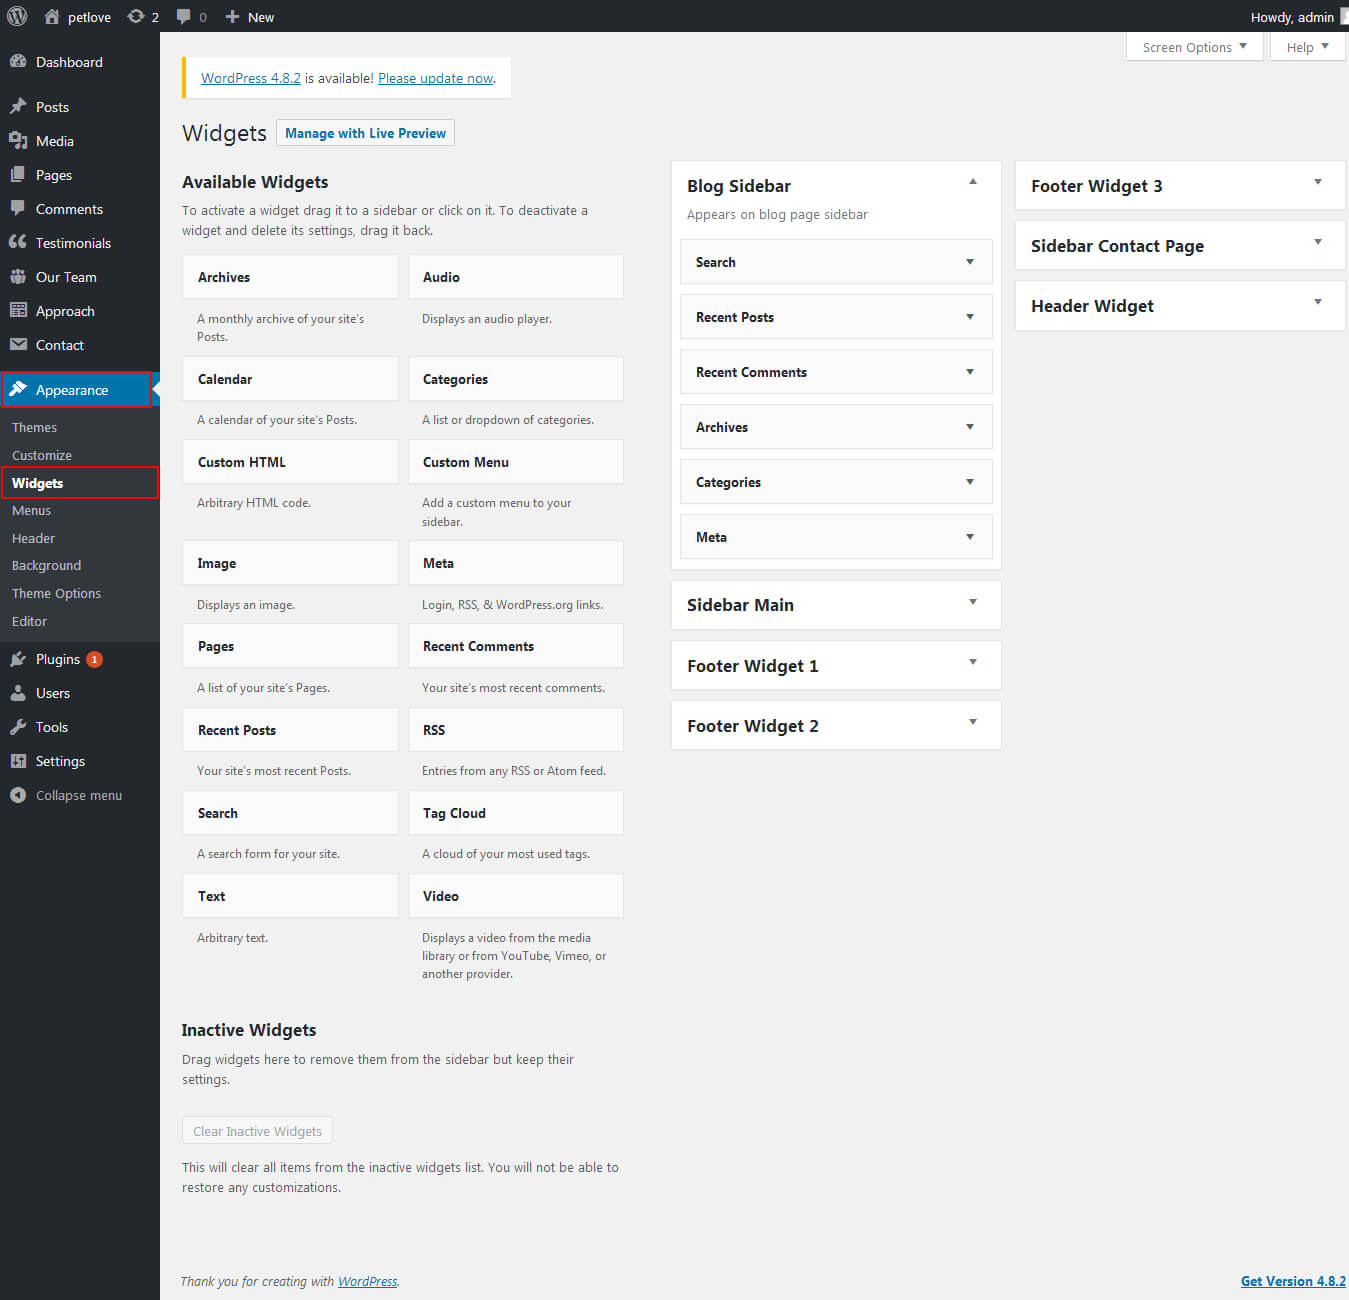1349x1300 pixels.
Task: Expand the Archives widget in Blog Sidebar
Action: coord(969,427)
